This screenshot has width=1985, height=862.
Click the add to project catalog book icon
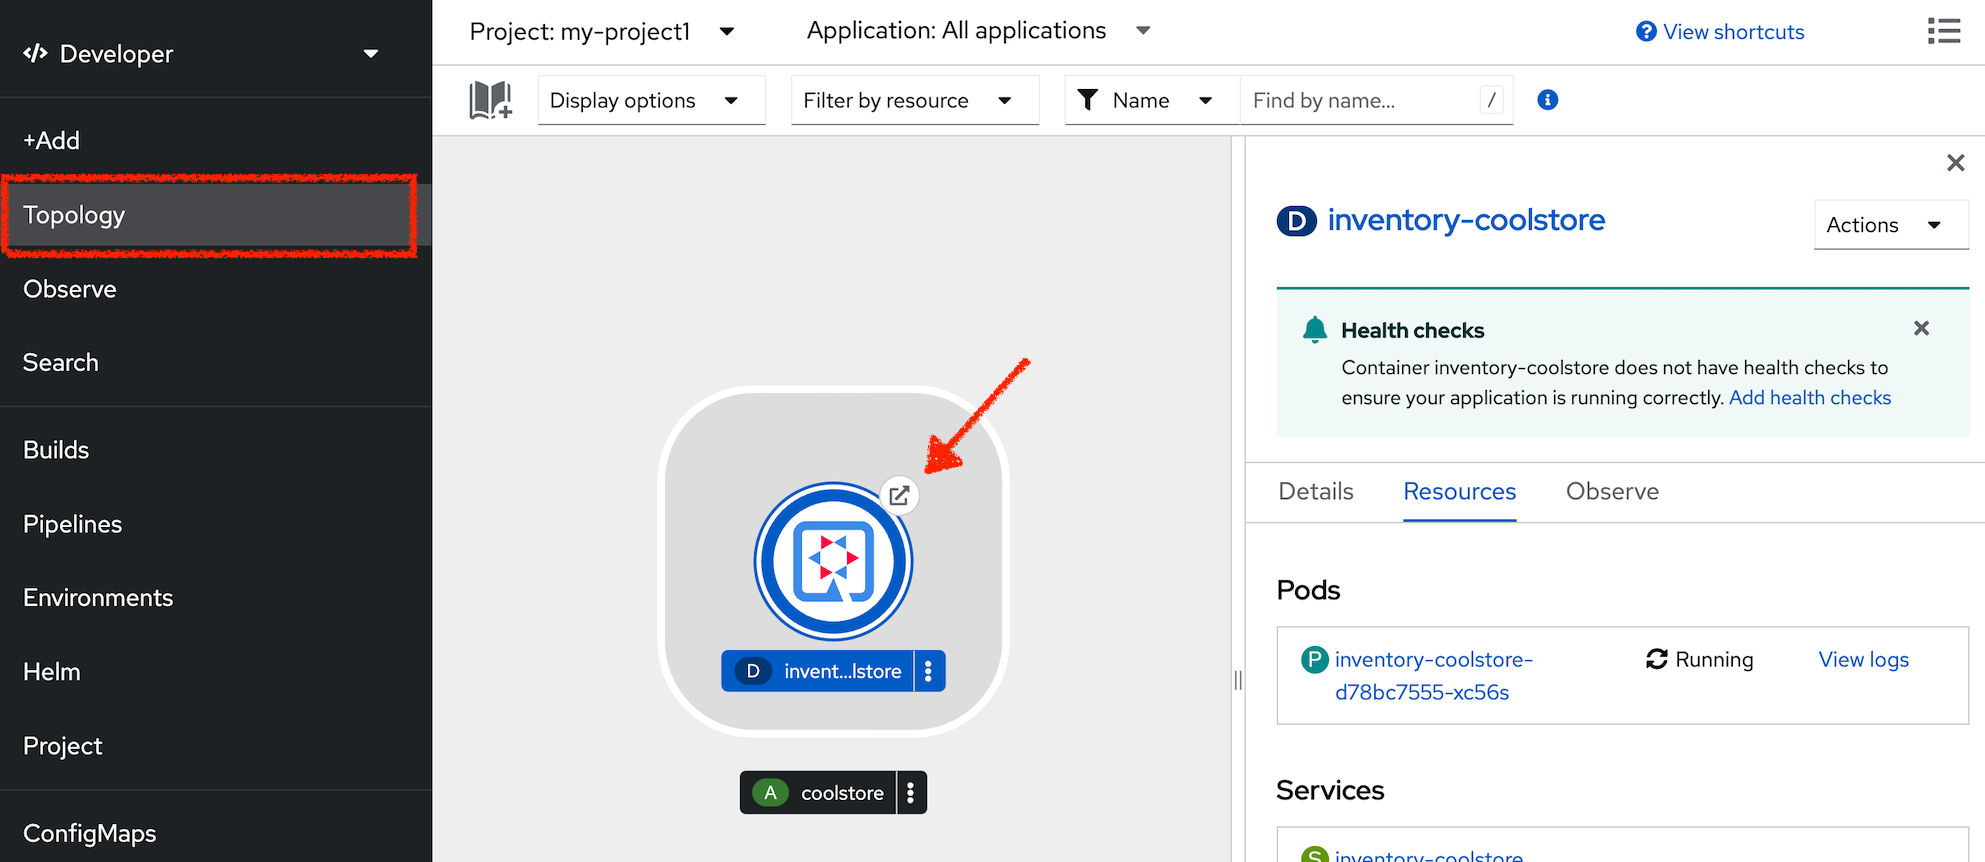490,100
